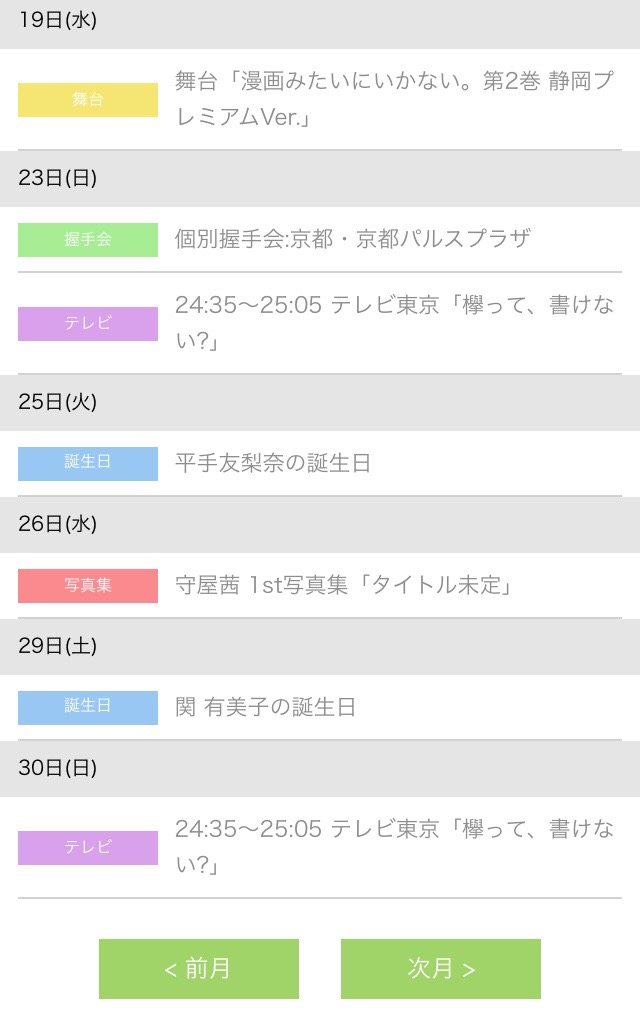This screenshot has height=1020, width=640.
Task: Select the 23日(日) date header
Action: [x=320, y=178]
